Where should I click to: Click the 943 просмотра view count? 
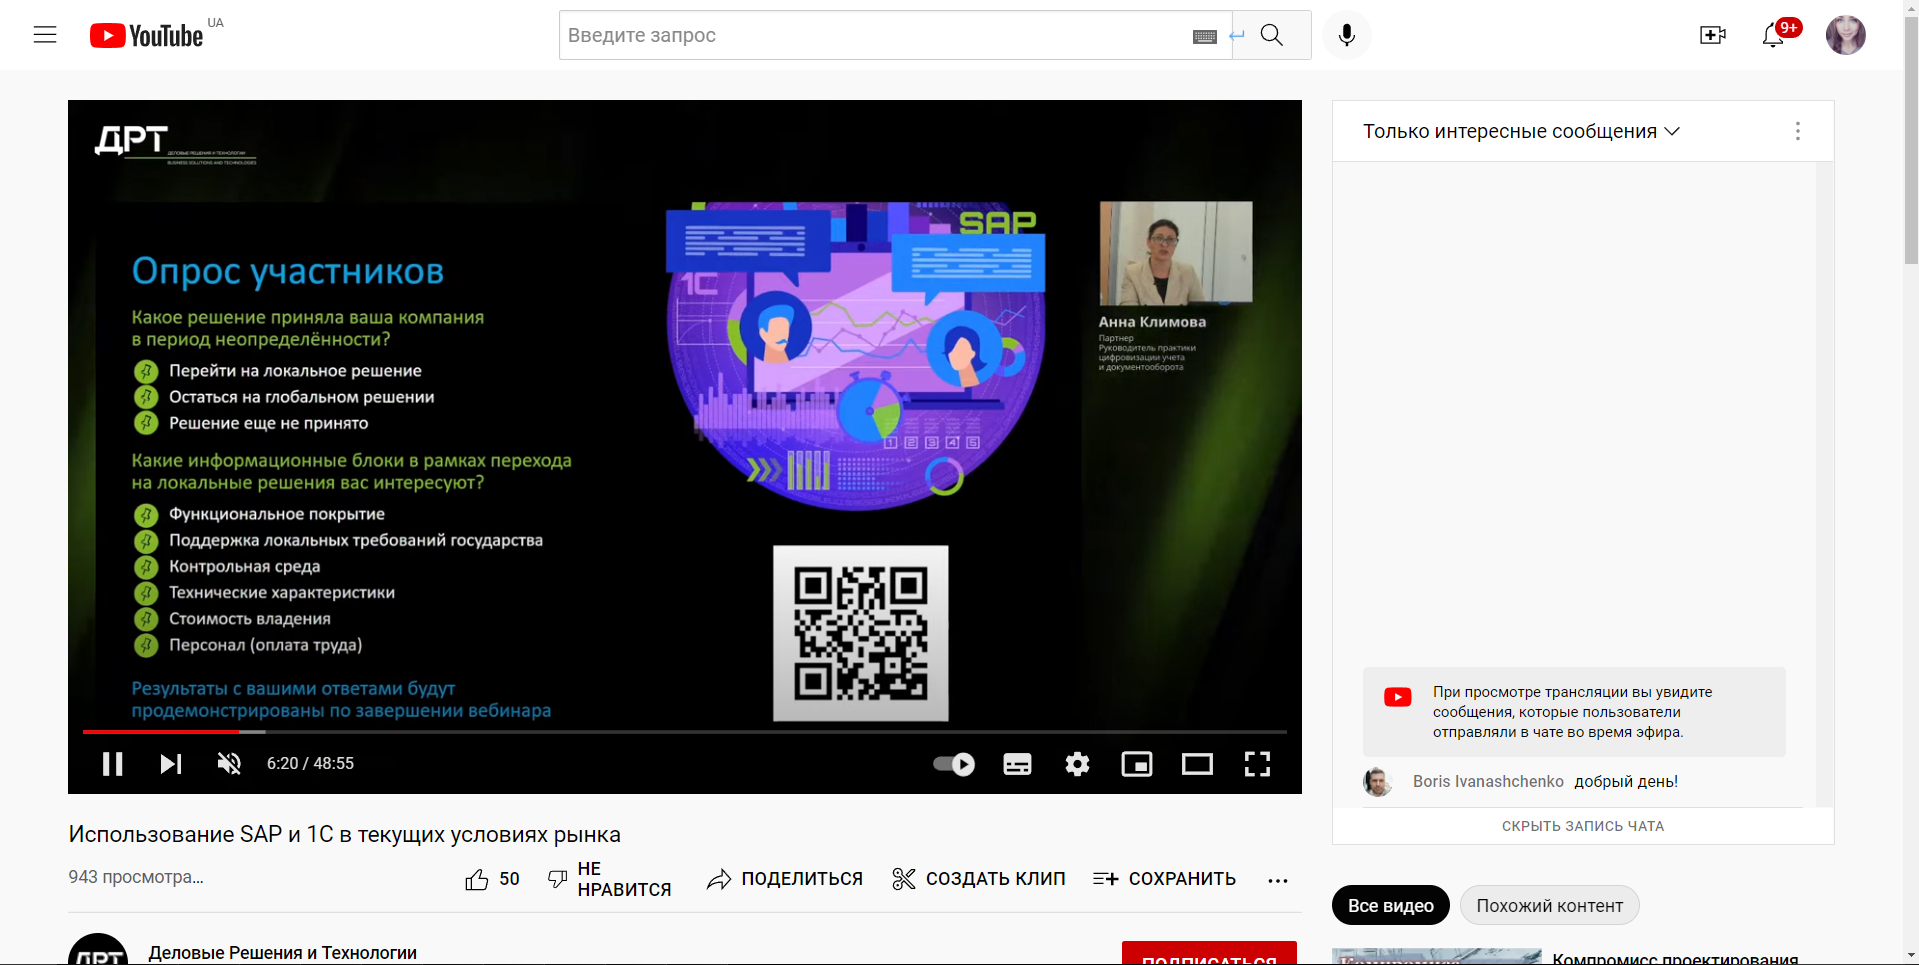tap(136, 877)
